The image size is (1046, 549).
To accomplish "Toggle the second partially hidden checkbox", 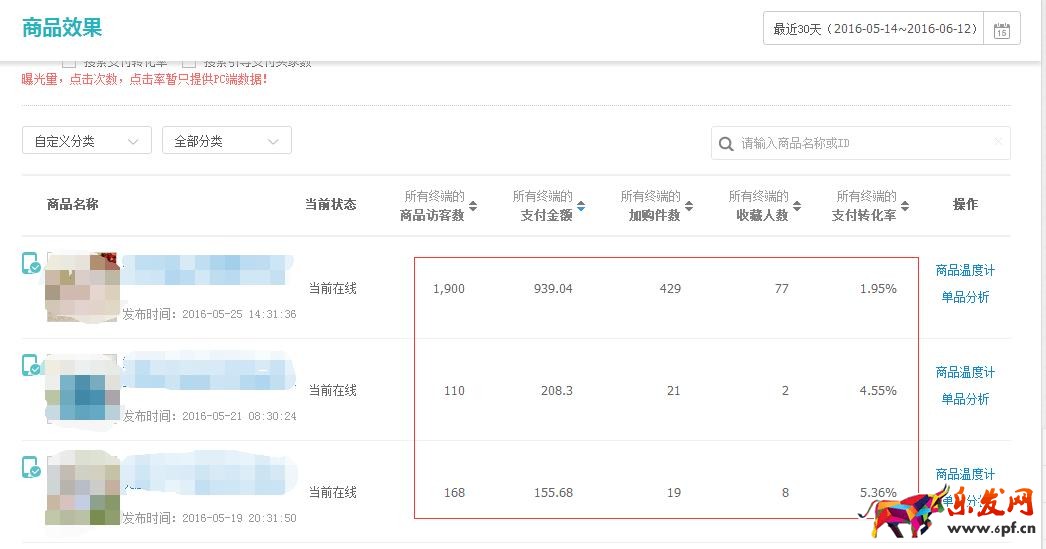I will tap(189, 63).
